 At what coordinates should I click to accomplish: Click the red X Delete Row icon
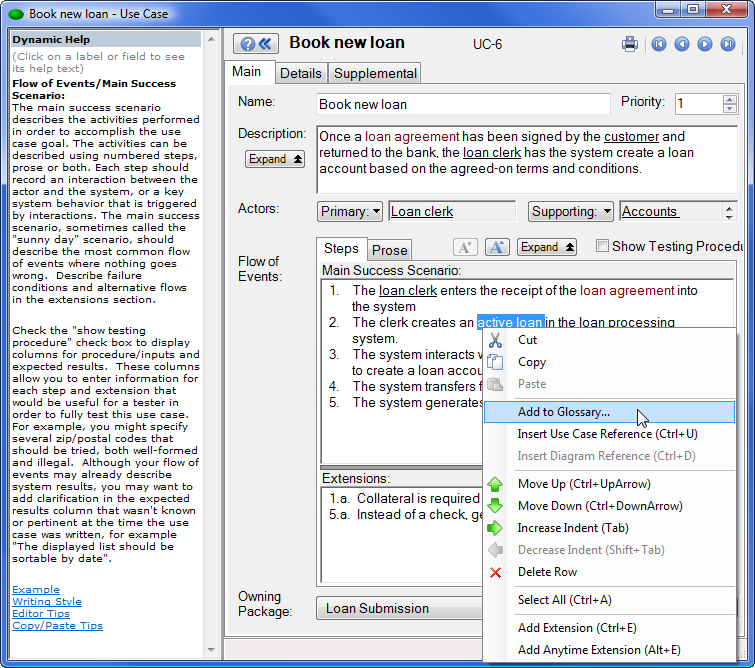(495, 572)
